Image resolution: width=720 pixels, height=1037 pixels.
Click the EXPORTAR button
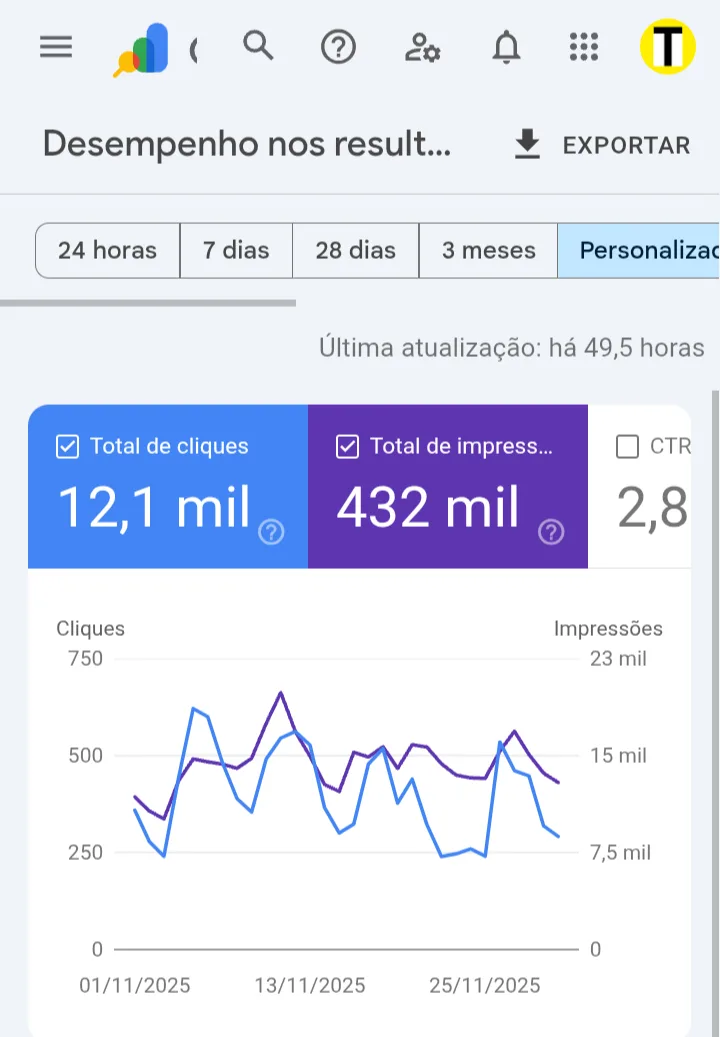602,145
